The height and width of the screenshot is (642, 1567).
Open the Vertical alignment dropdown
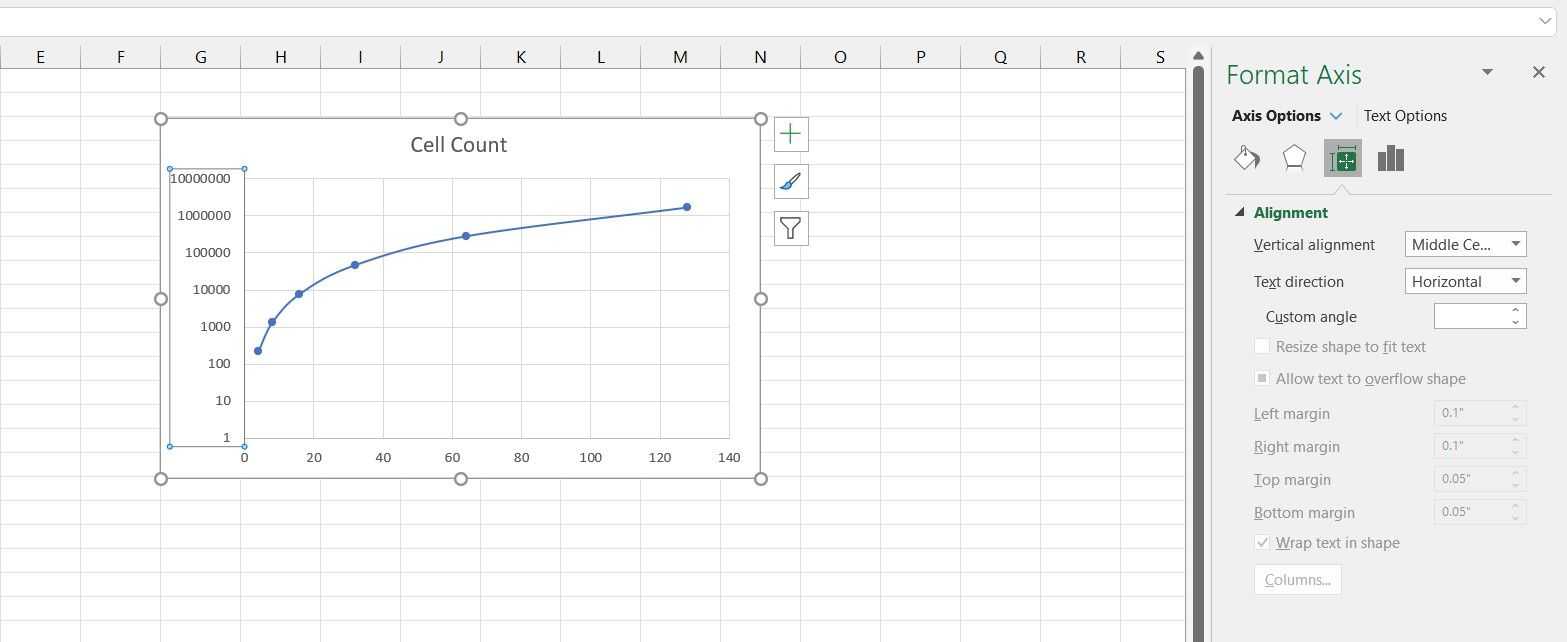click(x=1465, y=245)
